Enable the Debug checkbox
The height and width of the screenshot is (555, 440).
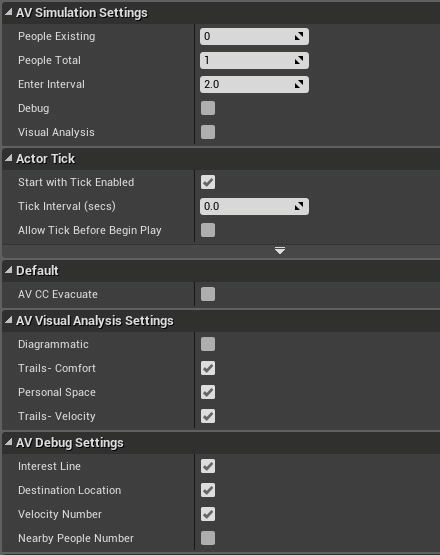(x=208, y=108)
